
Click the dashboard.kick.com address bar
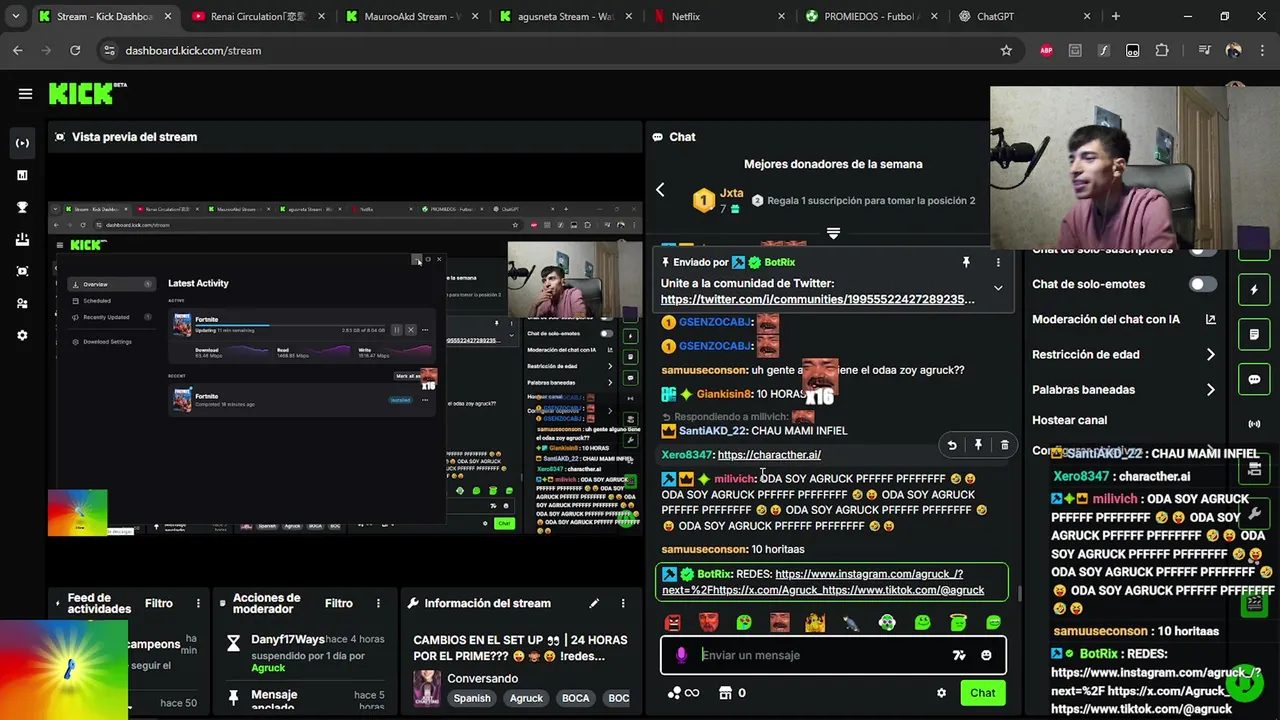(557, 50)
